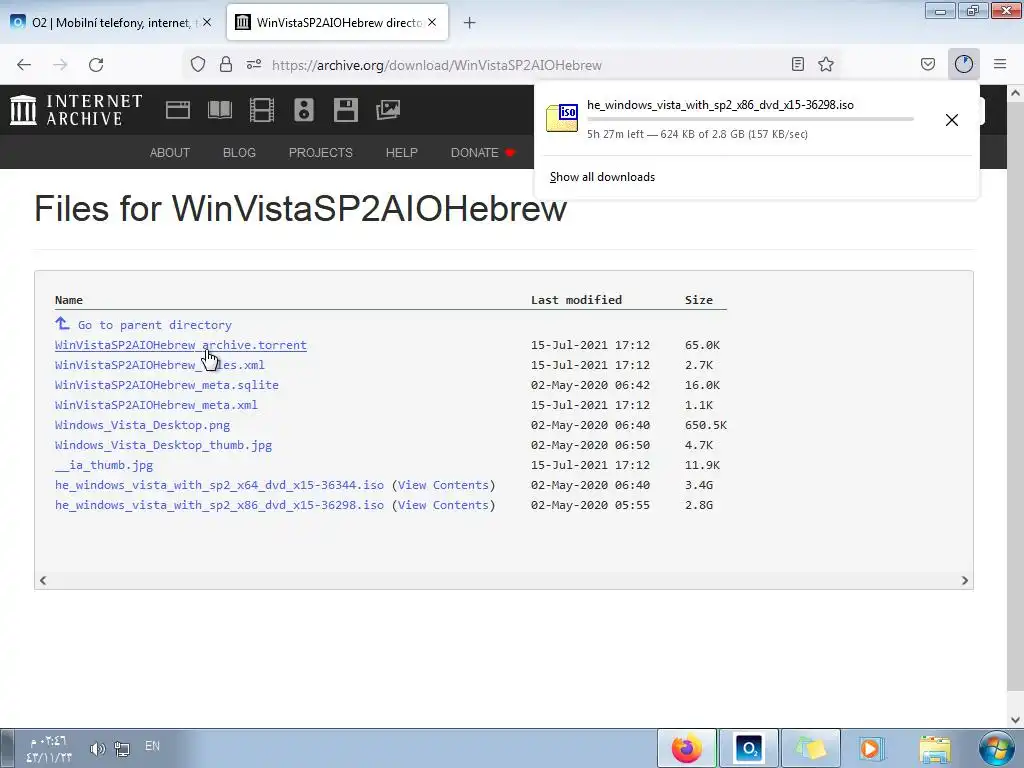Click the download progress bar
The width and height of the screenshot is (1024, 768).
(x=750, y=119)
